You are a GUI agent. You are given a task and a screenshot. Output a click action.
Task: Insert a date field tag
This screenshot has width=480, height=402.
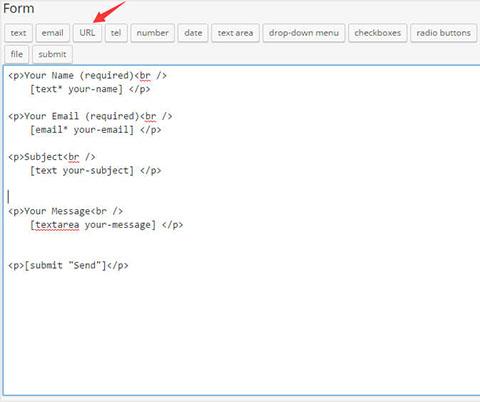(x=193, y=33)
